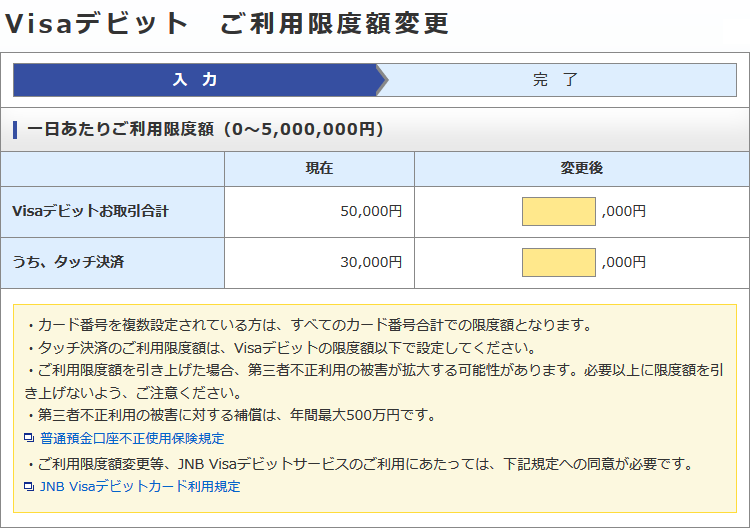Click the current value 30,000円

(371, 262)
